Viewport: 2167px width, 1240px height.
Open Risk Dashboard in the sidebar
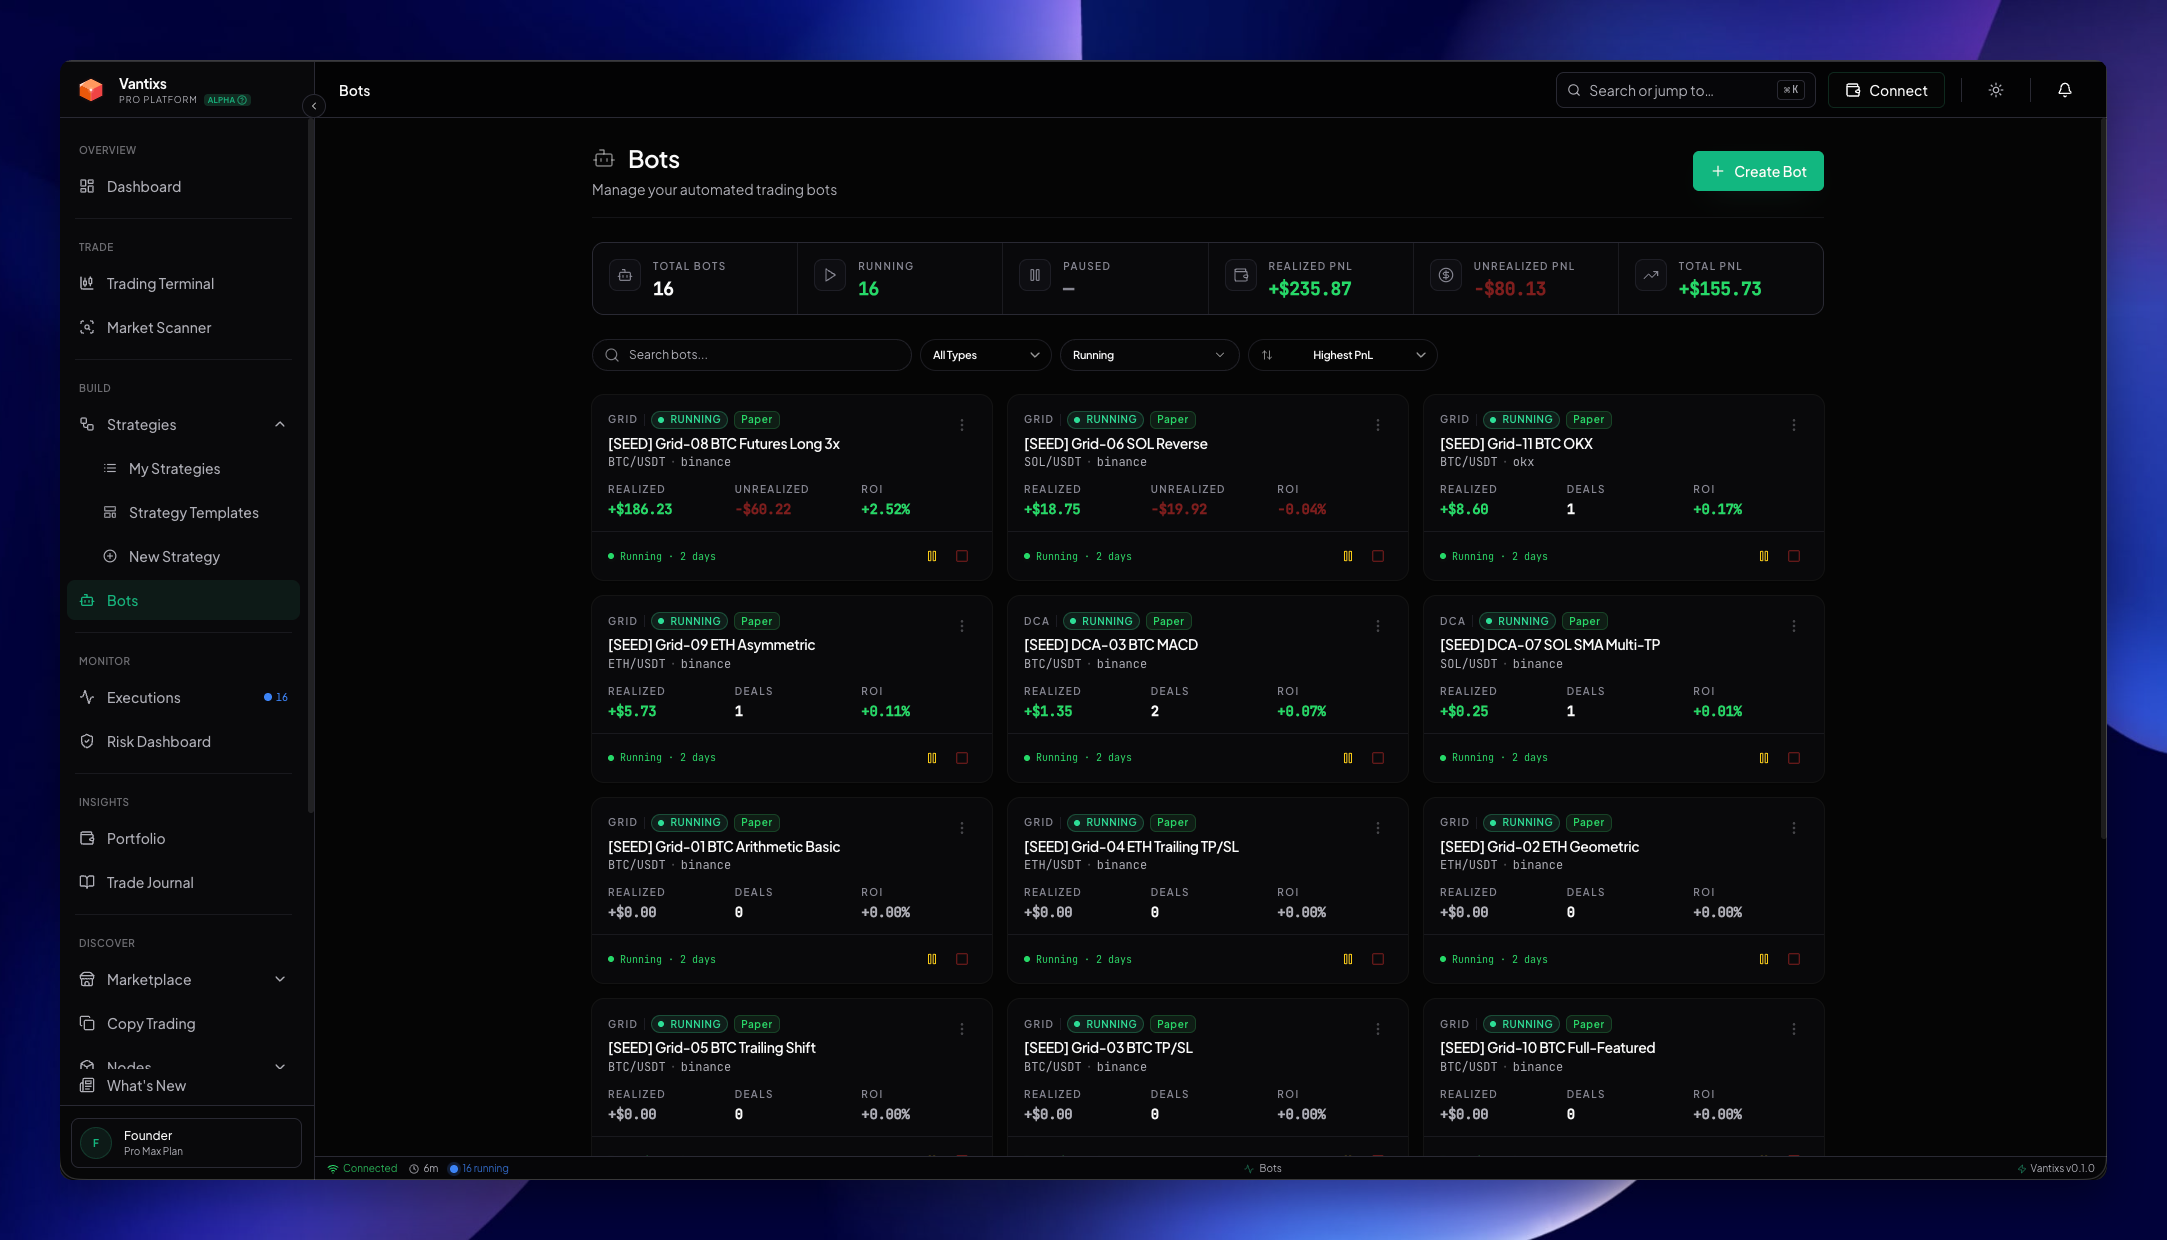183,742
